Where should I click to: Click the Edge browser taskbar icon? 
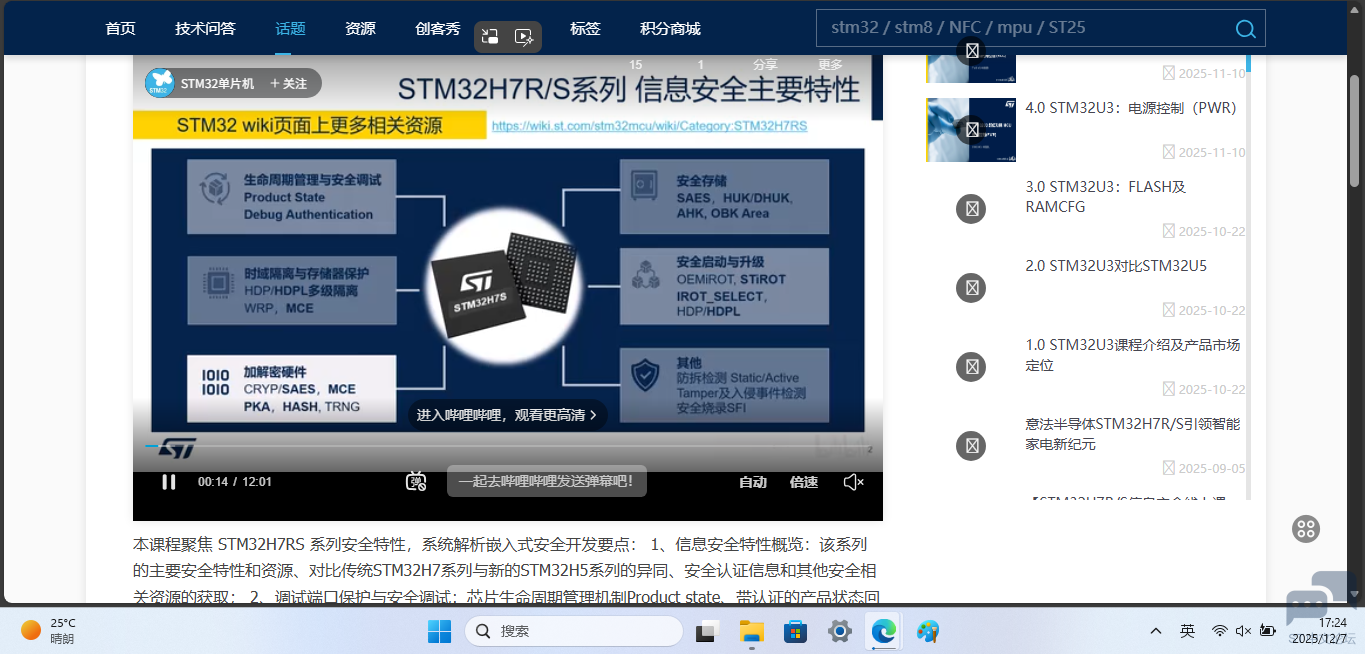(883, 631)
